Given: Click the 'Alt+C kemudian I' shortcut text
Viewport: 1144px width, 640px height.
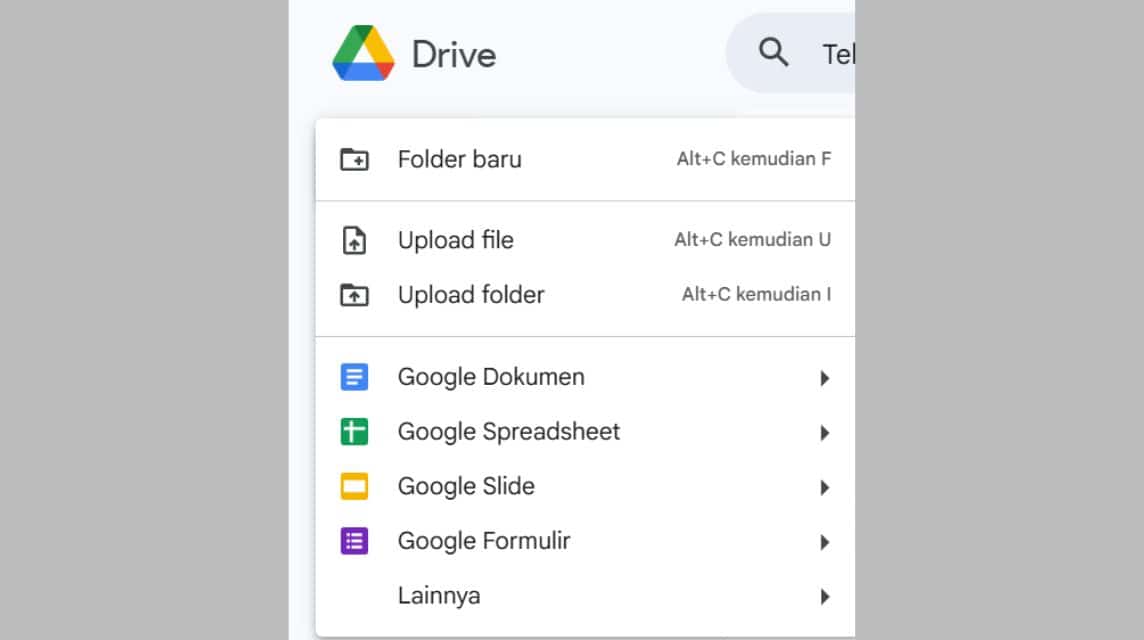Looking at the screenshot, I should click(x=757, y=295).
